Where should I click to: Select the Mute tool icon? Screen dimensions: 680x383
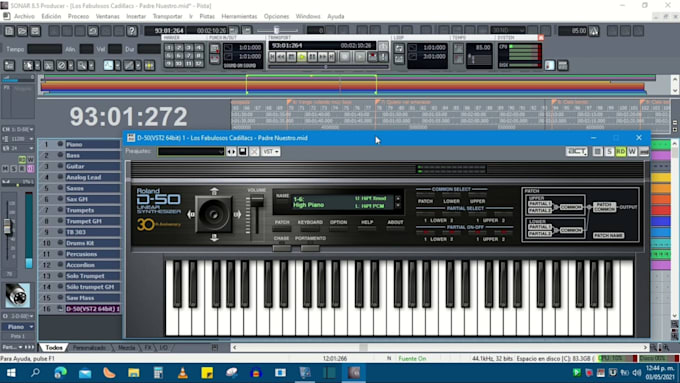62,65
